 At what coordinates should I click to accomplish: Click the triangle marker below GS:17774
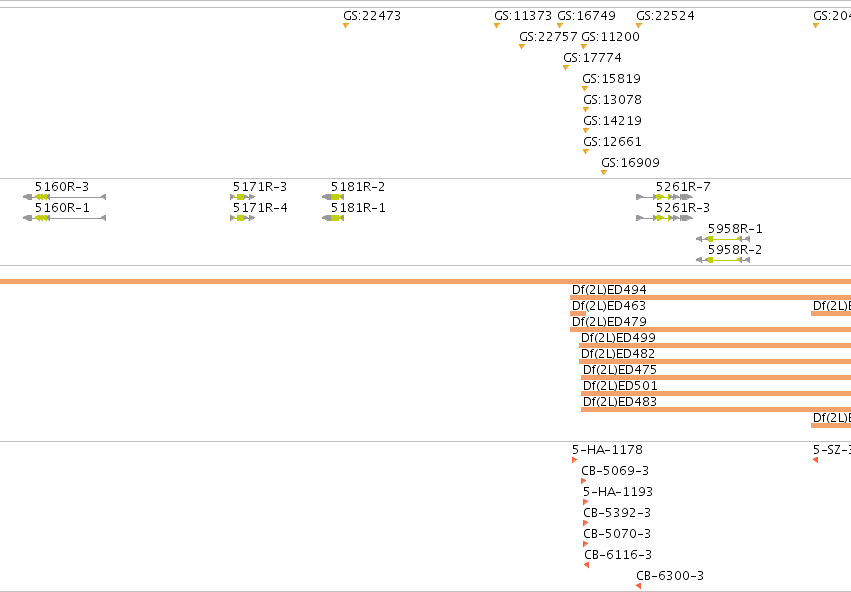[566, 67]
